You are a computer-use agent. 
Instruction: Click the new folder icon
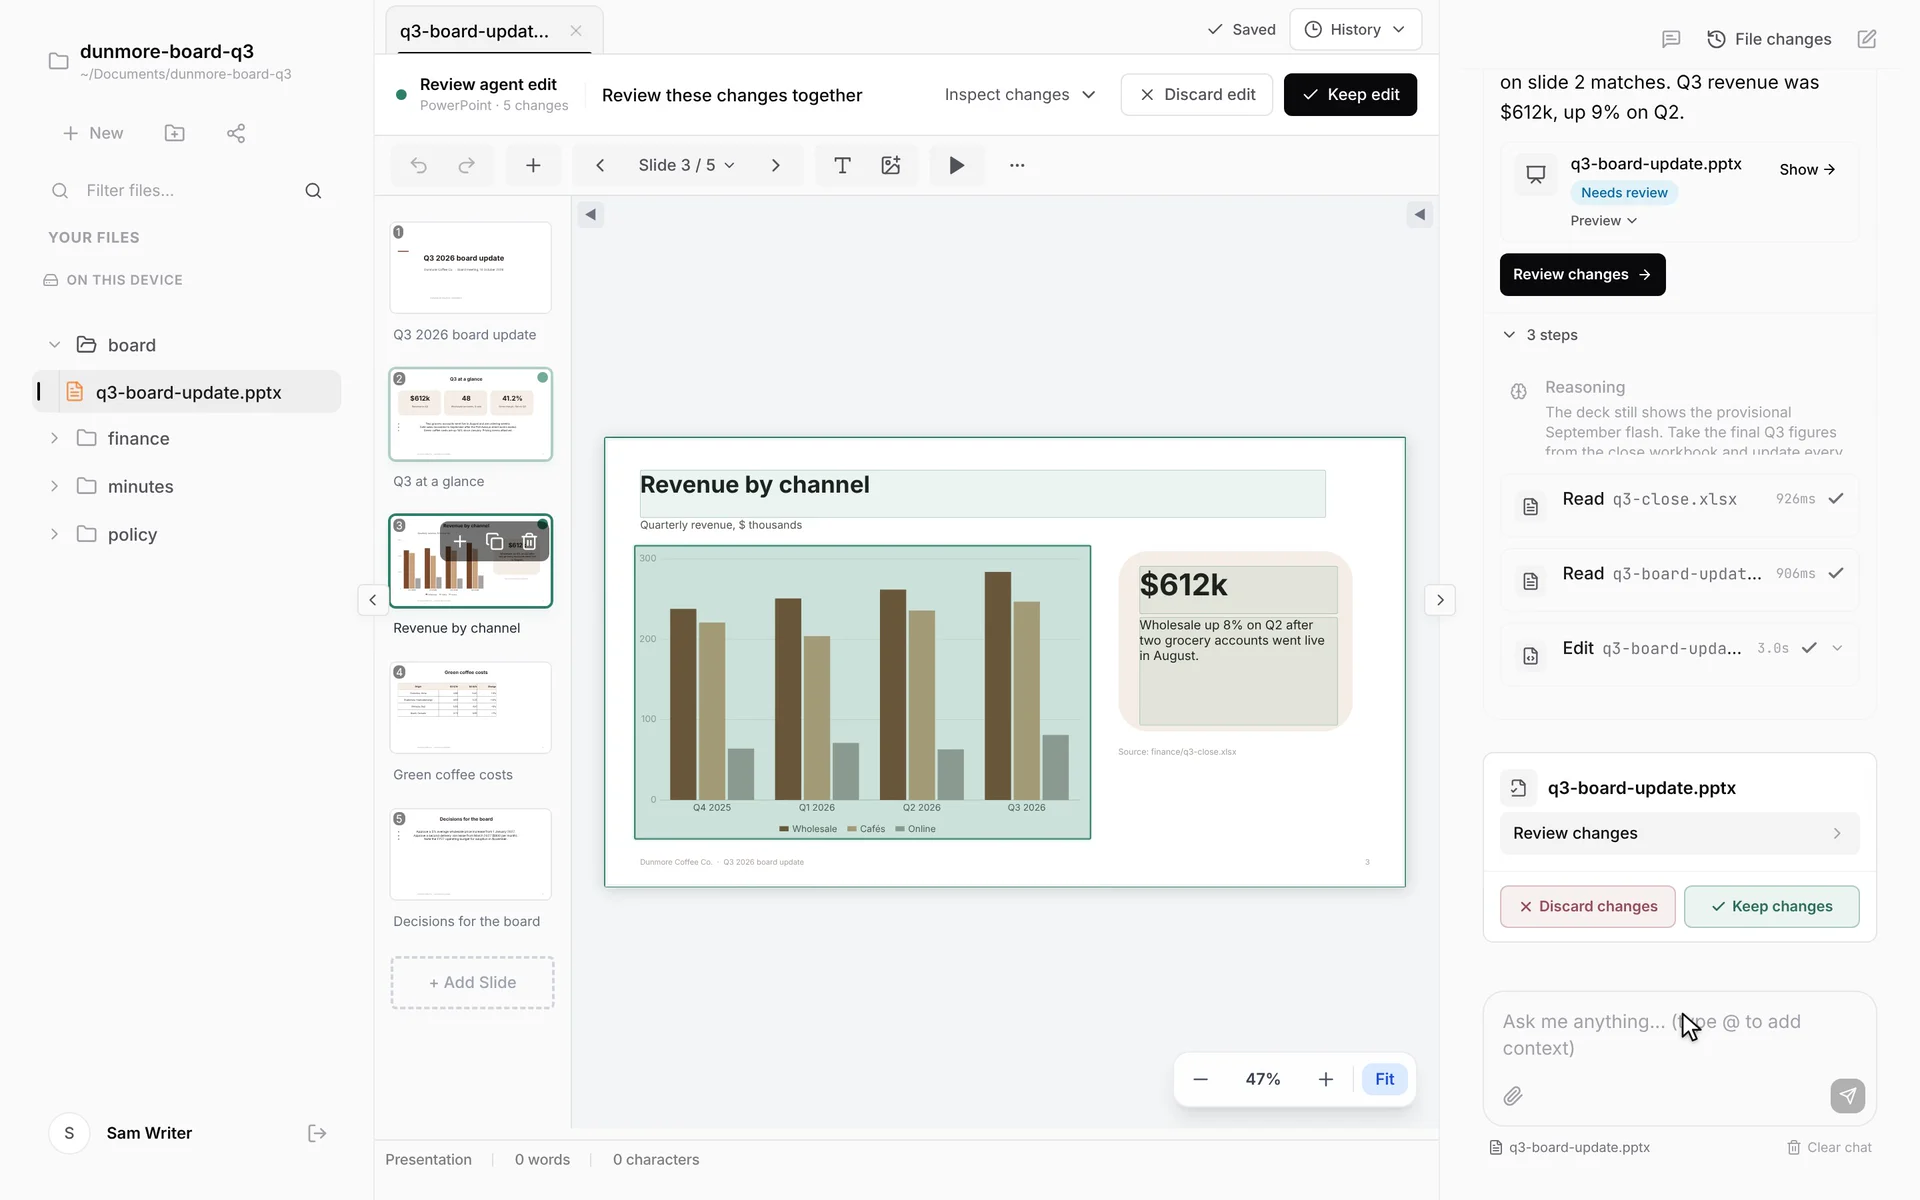coord(175,133)
